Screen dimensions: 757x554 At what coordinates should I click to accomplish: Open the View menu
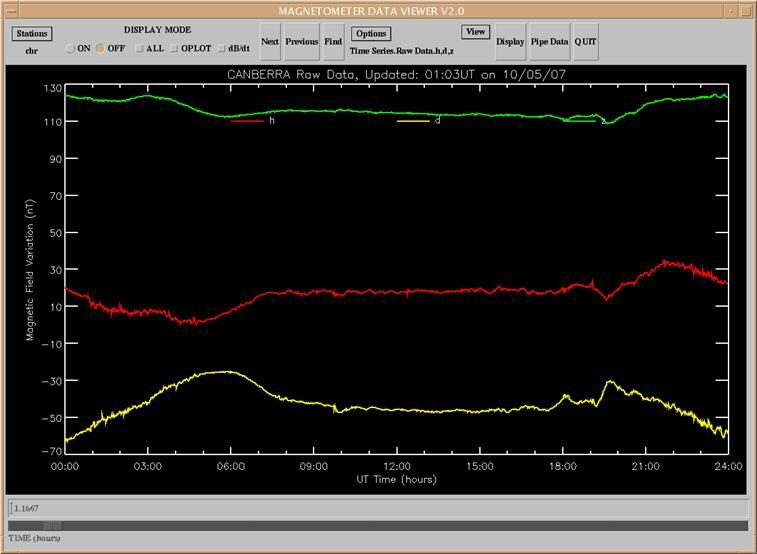[x=476, y=32]
